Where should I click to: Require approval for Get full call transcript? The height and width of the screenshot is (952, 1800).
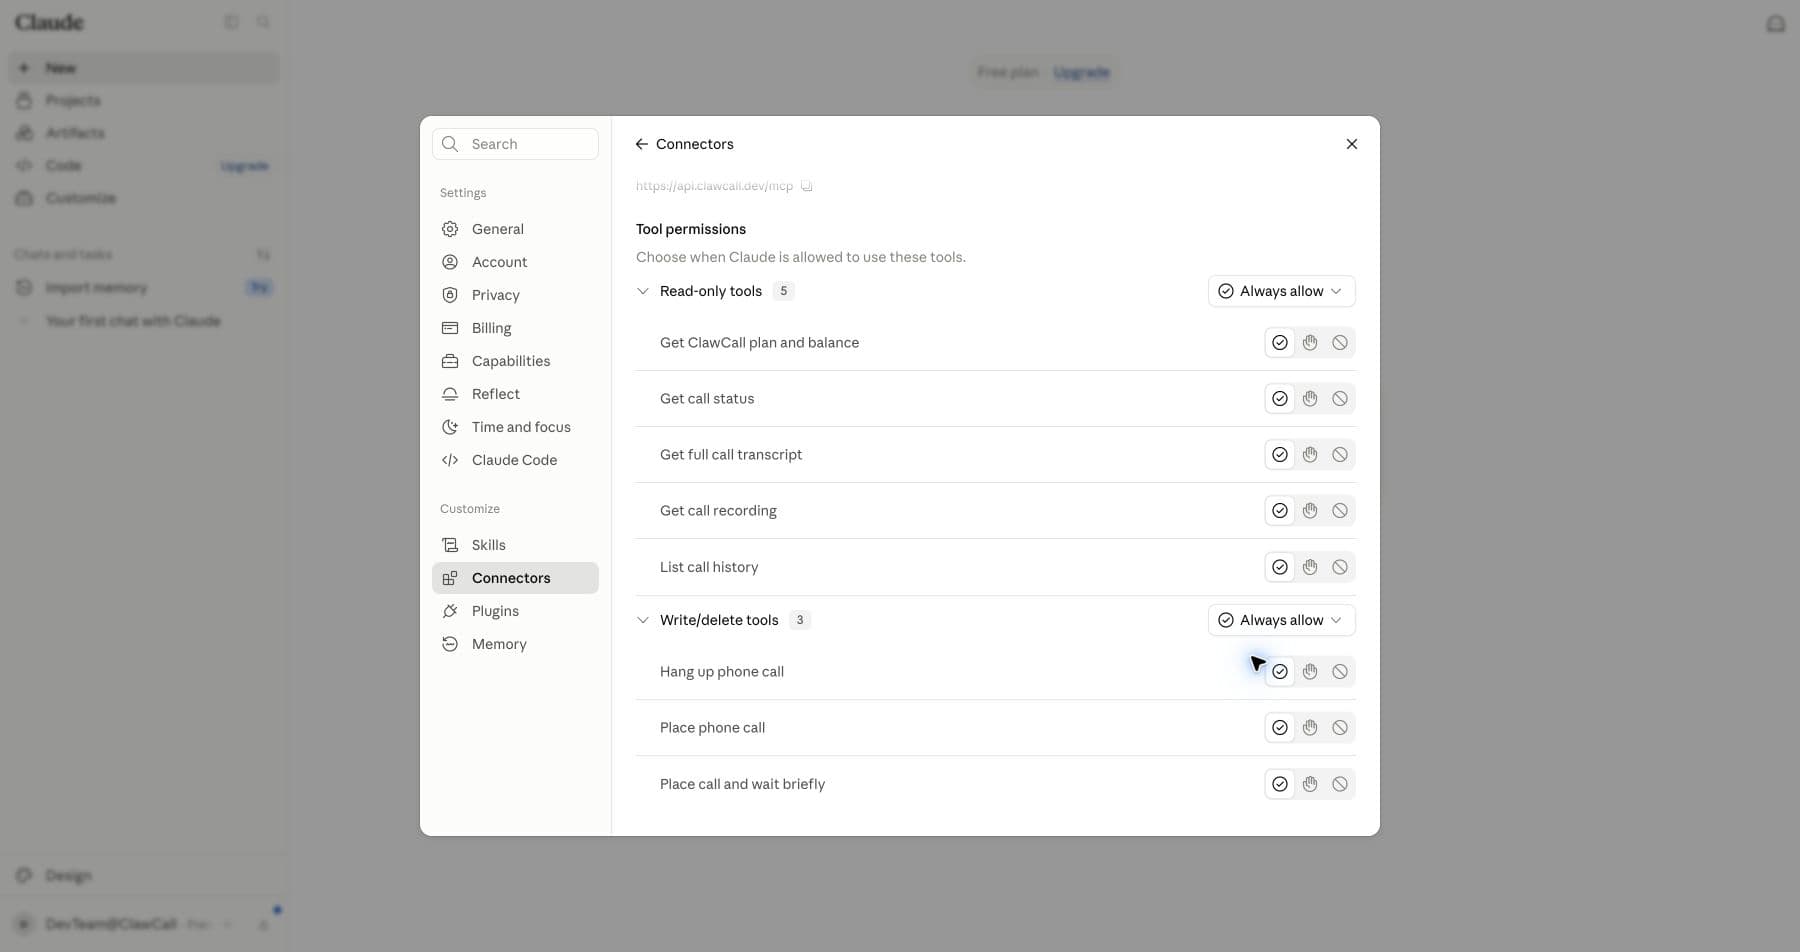(1310, 455)
